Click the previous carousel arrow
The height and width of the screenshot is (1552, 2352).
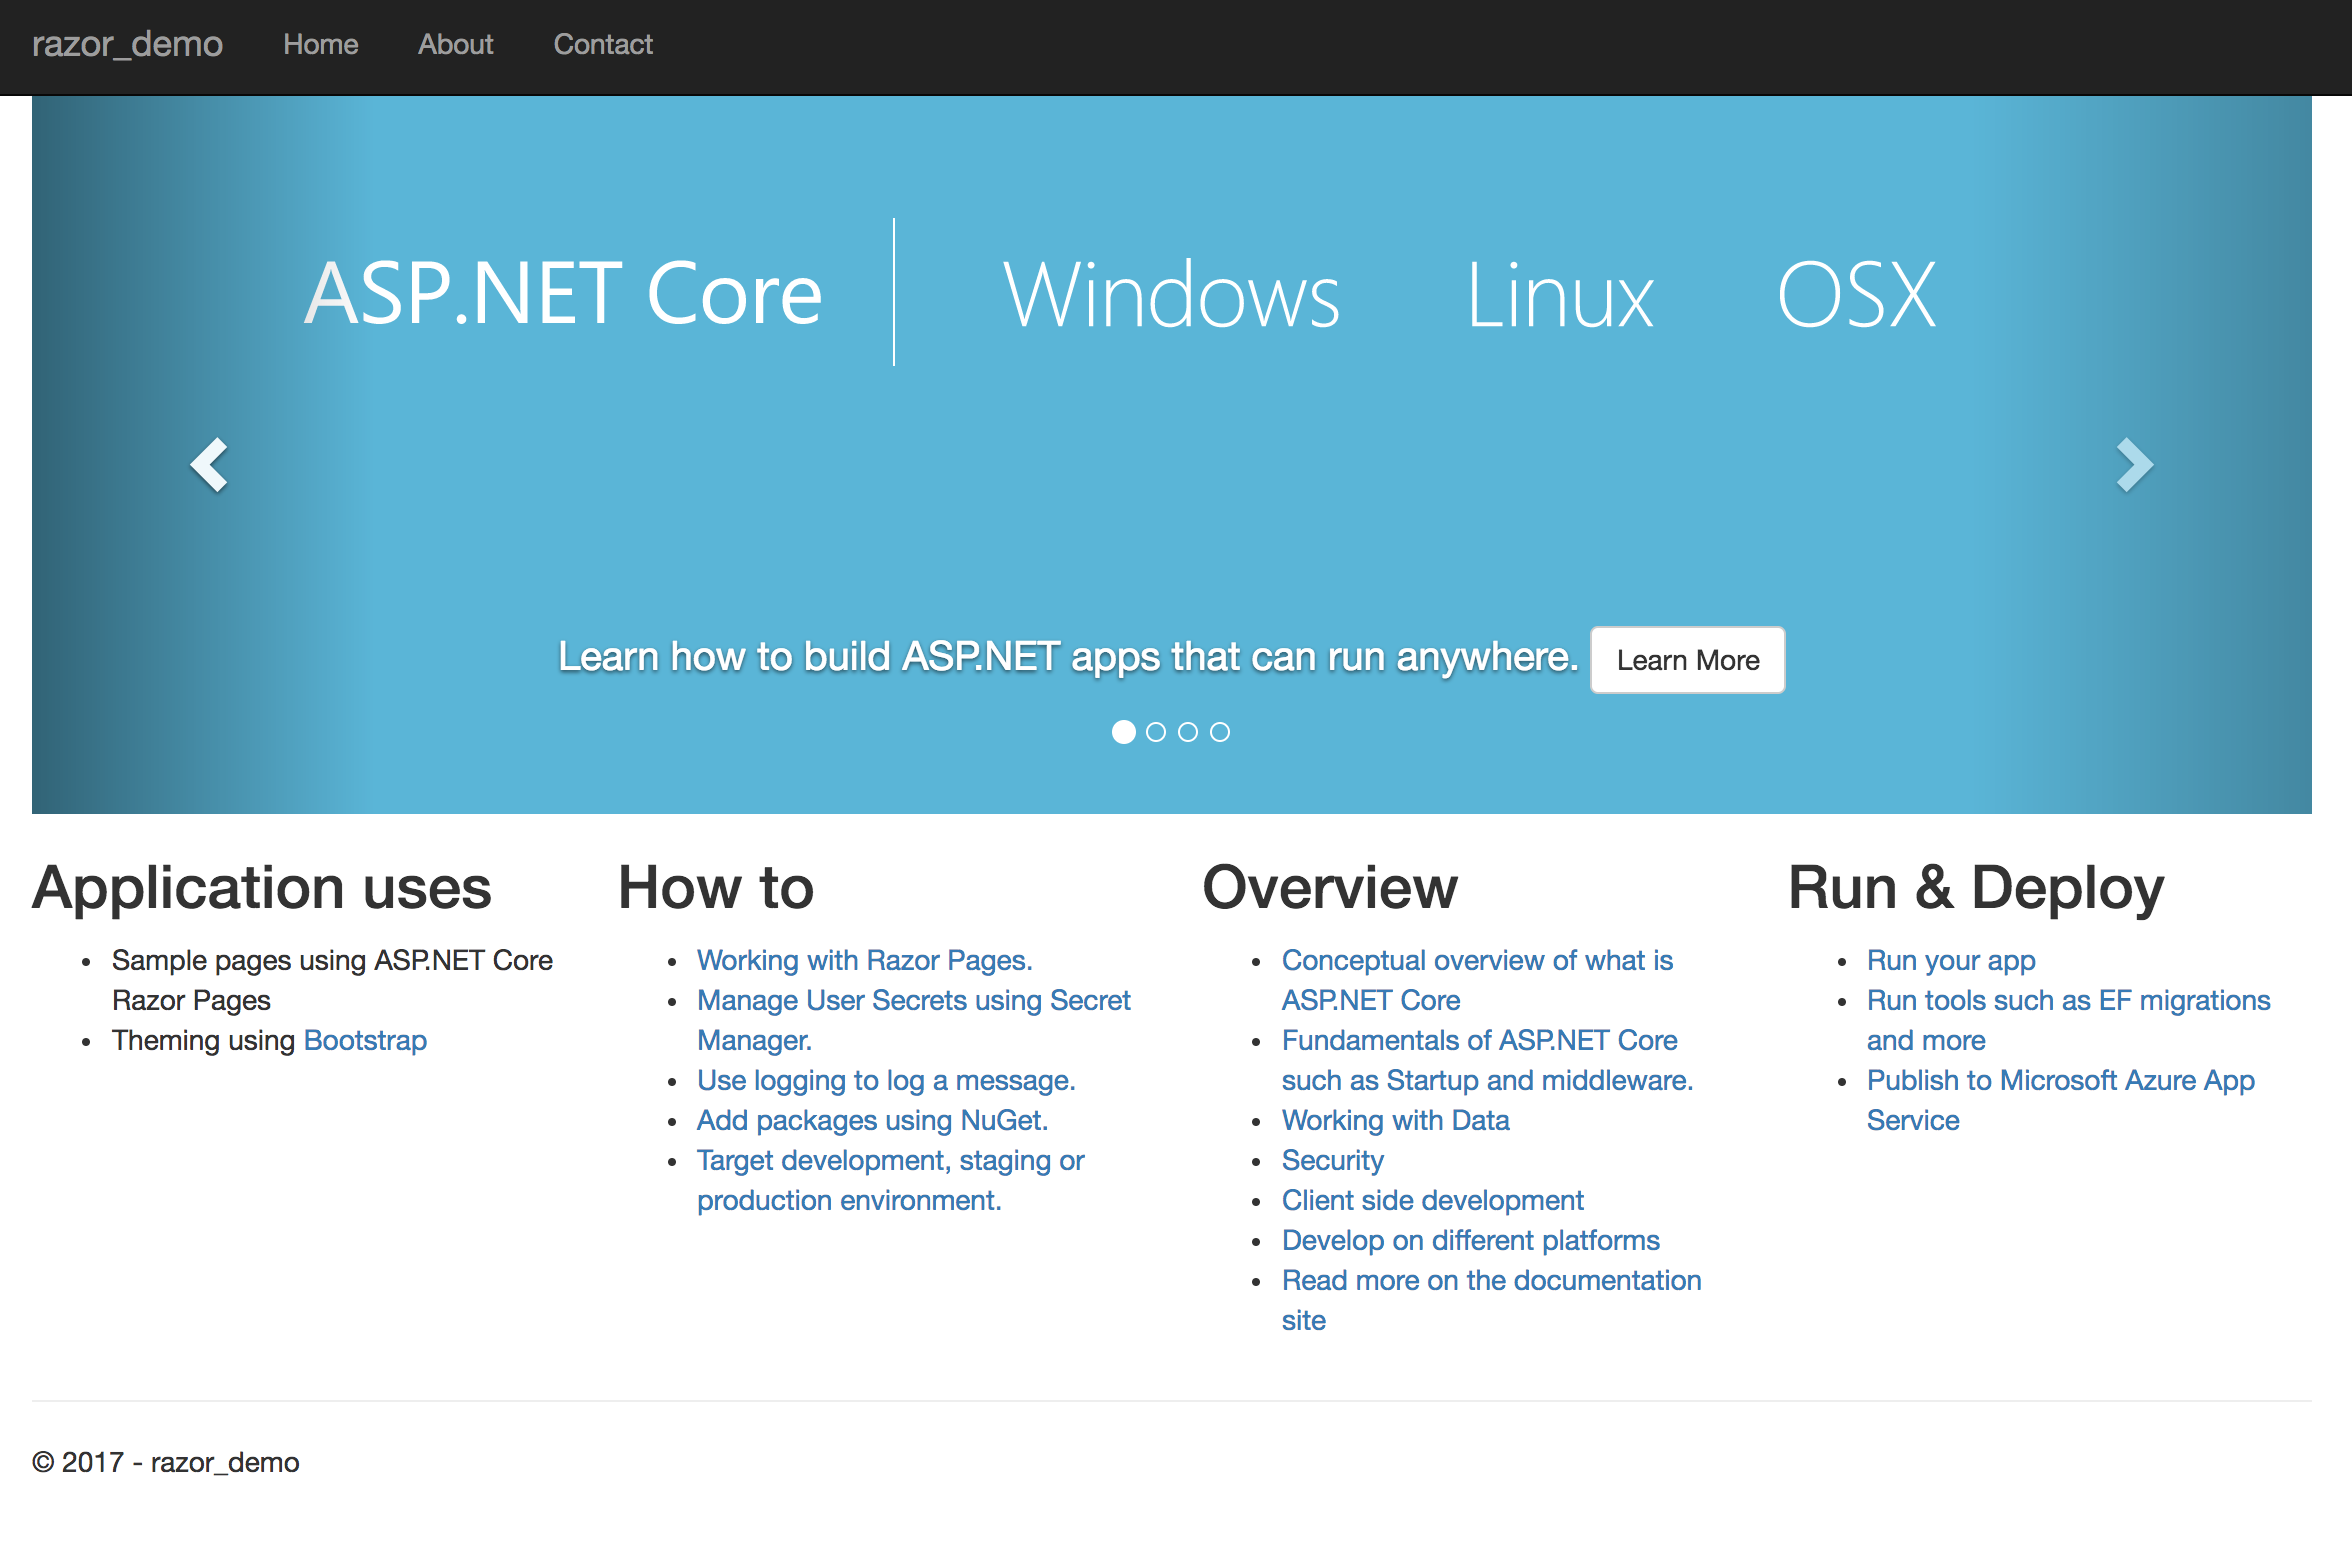click(209, 466)
